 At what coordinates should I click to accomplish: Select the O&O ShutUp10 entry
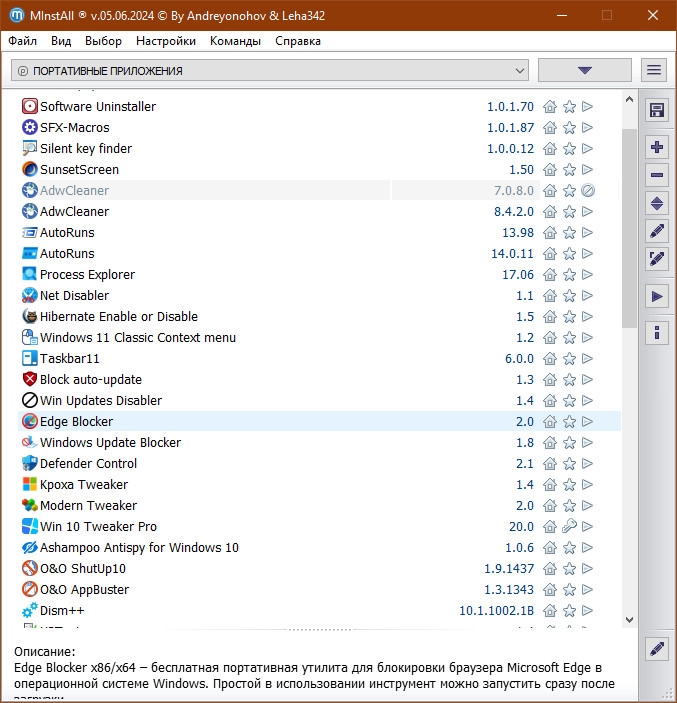[x=319, y=568]
